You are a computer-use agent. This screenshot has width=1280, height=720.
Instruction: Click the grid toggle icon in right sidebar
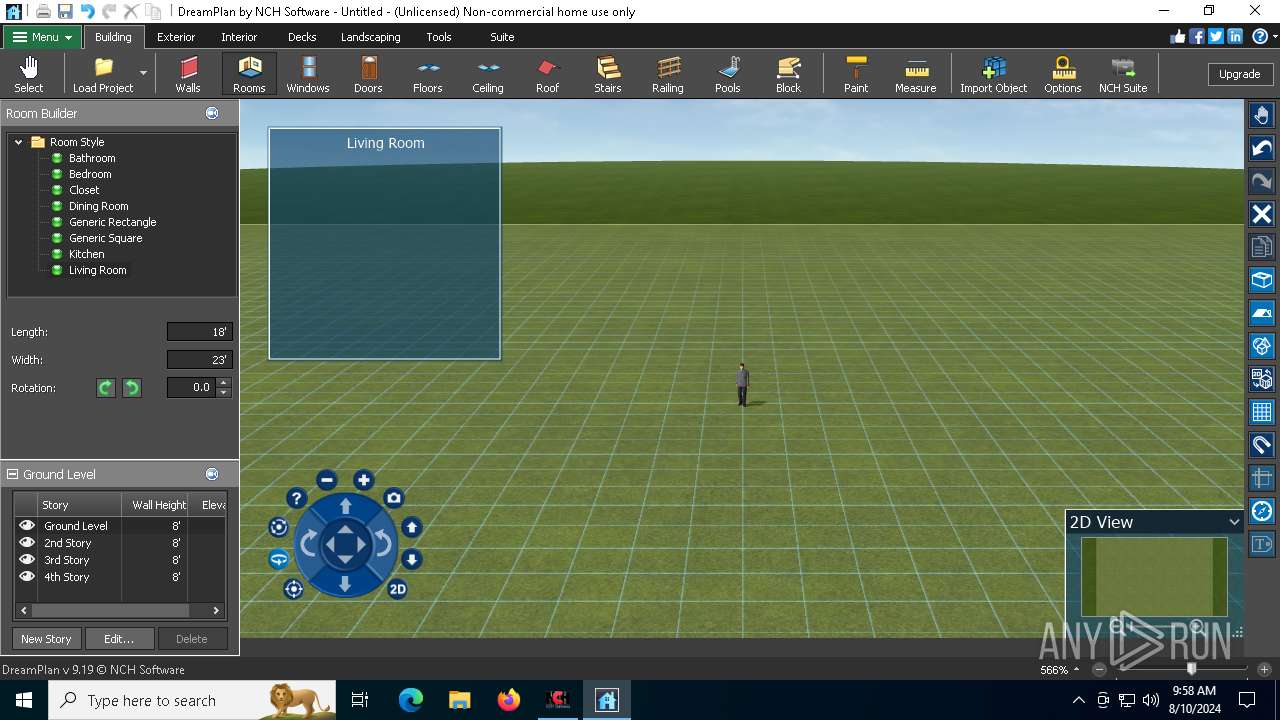[x=1262, y=412]
